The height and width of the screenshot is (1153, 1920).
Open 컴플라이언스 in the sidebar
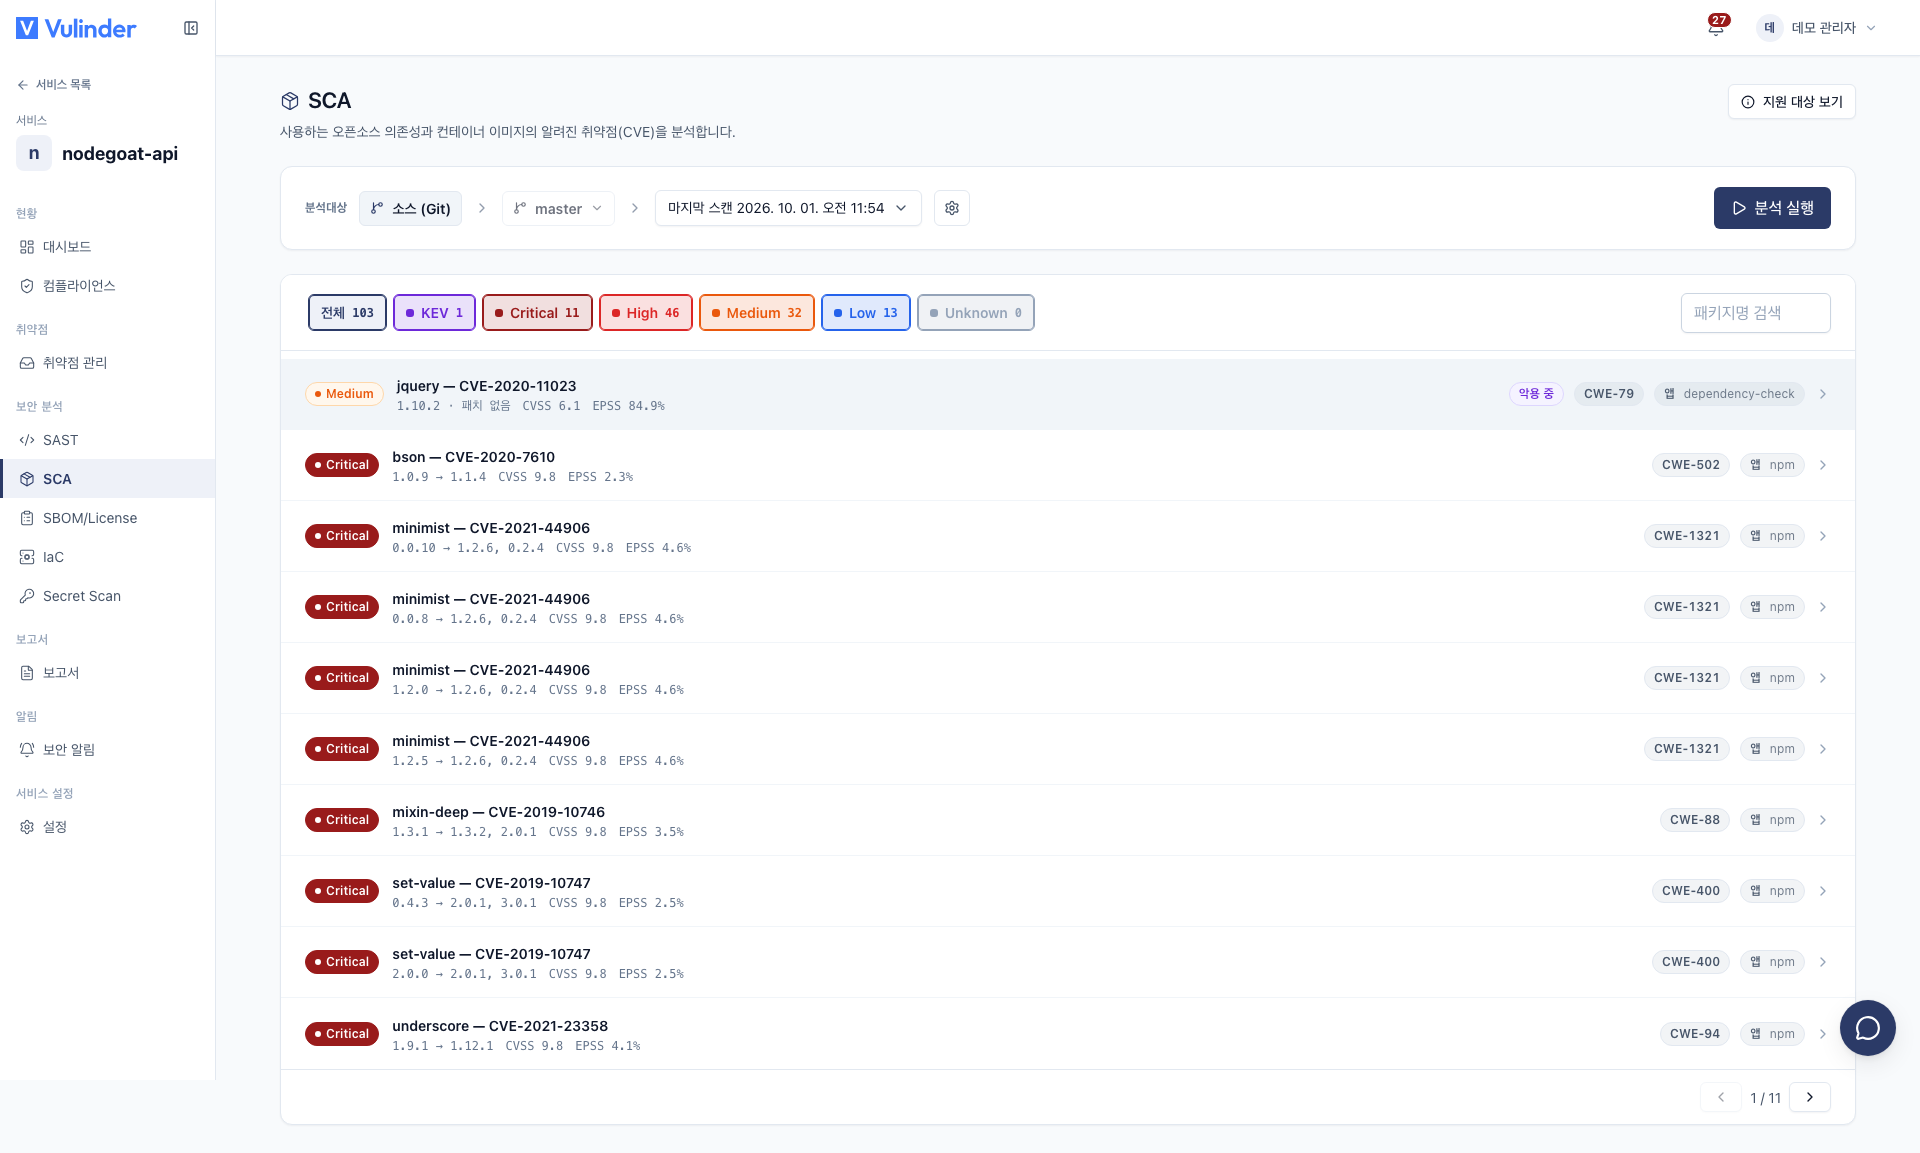pos(108,286)
